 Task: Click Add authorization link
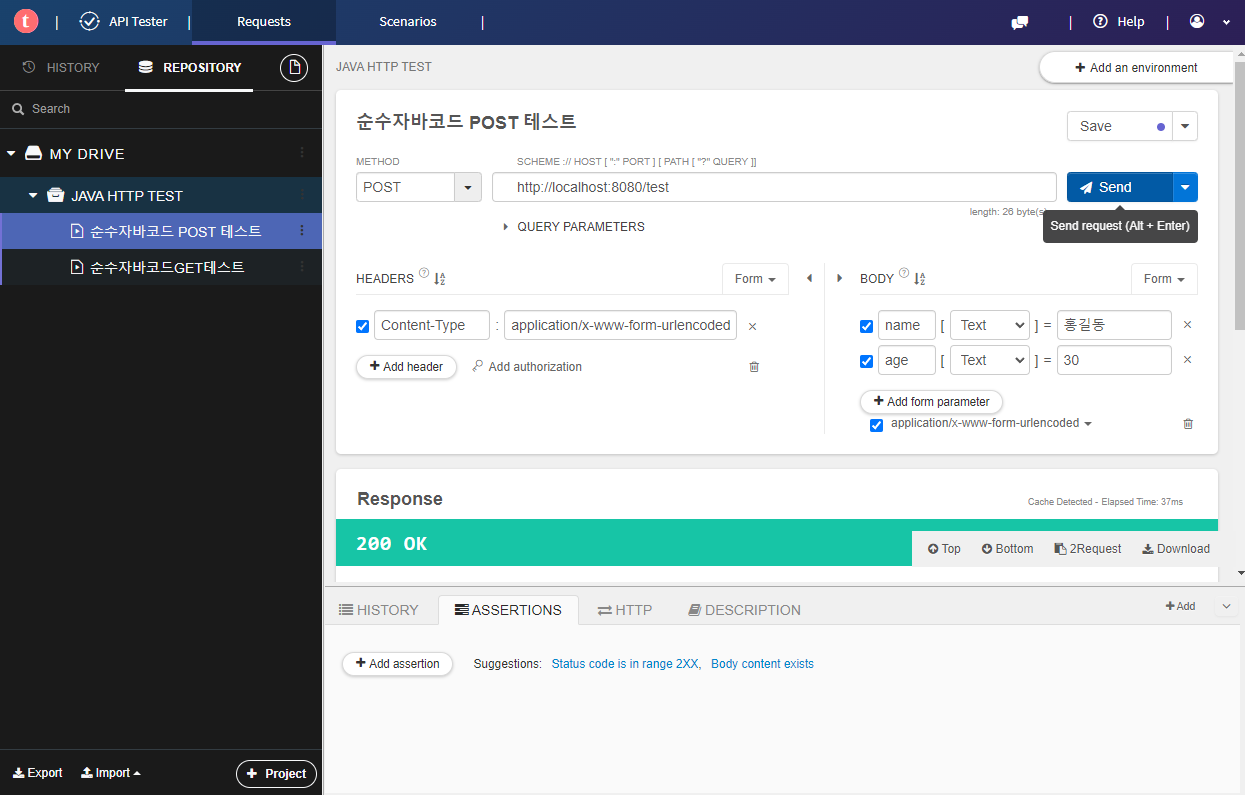click(527, 367)
